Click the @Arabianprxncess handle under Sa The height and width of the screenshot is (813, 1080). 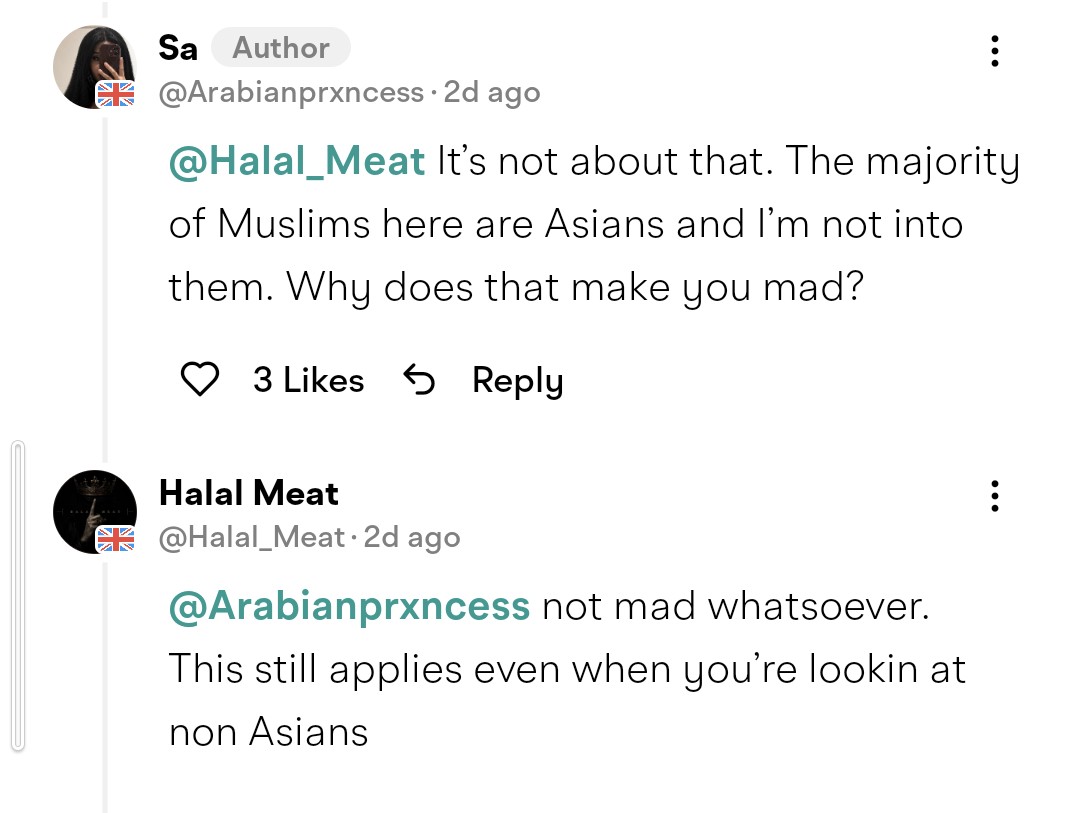tap(291, 92)
